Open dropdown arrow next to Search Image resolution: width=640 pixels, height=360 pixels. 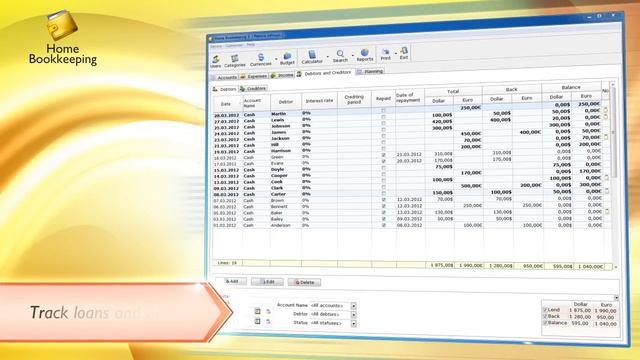352,56
